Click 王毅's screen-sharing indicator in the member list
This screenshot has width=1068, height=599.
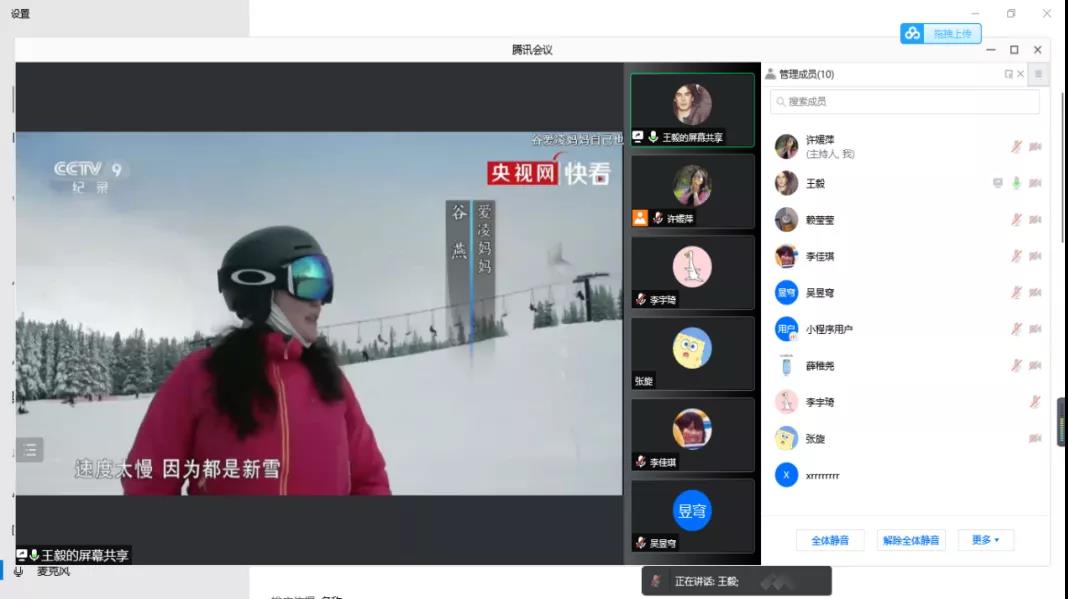click(996, 183)
